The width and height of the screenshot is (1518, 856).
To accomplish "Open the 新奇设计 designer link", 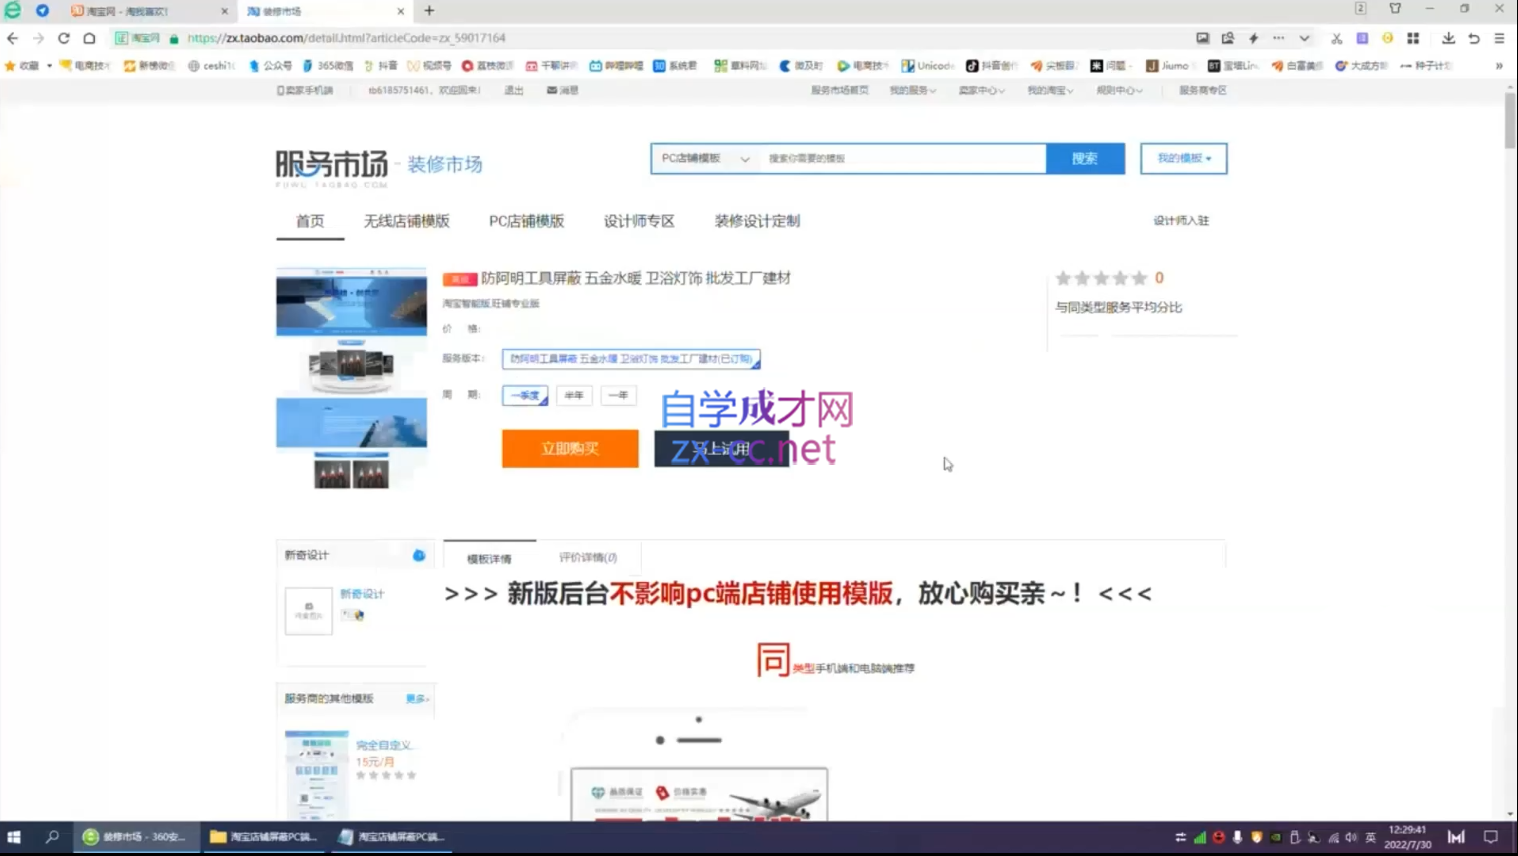I will point(362,594).
